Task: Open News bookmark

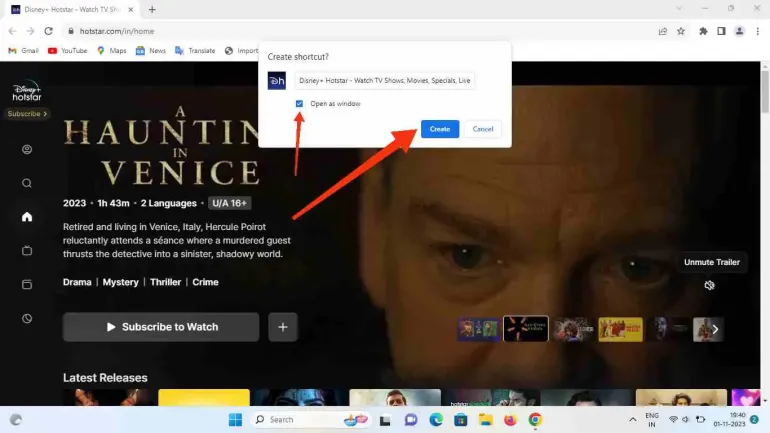Action: click(151, 51)
